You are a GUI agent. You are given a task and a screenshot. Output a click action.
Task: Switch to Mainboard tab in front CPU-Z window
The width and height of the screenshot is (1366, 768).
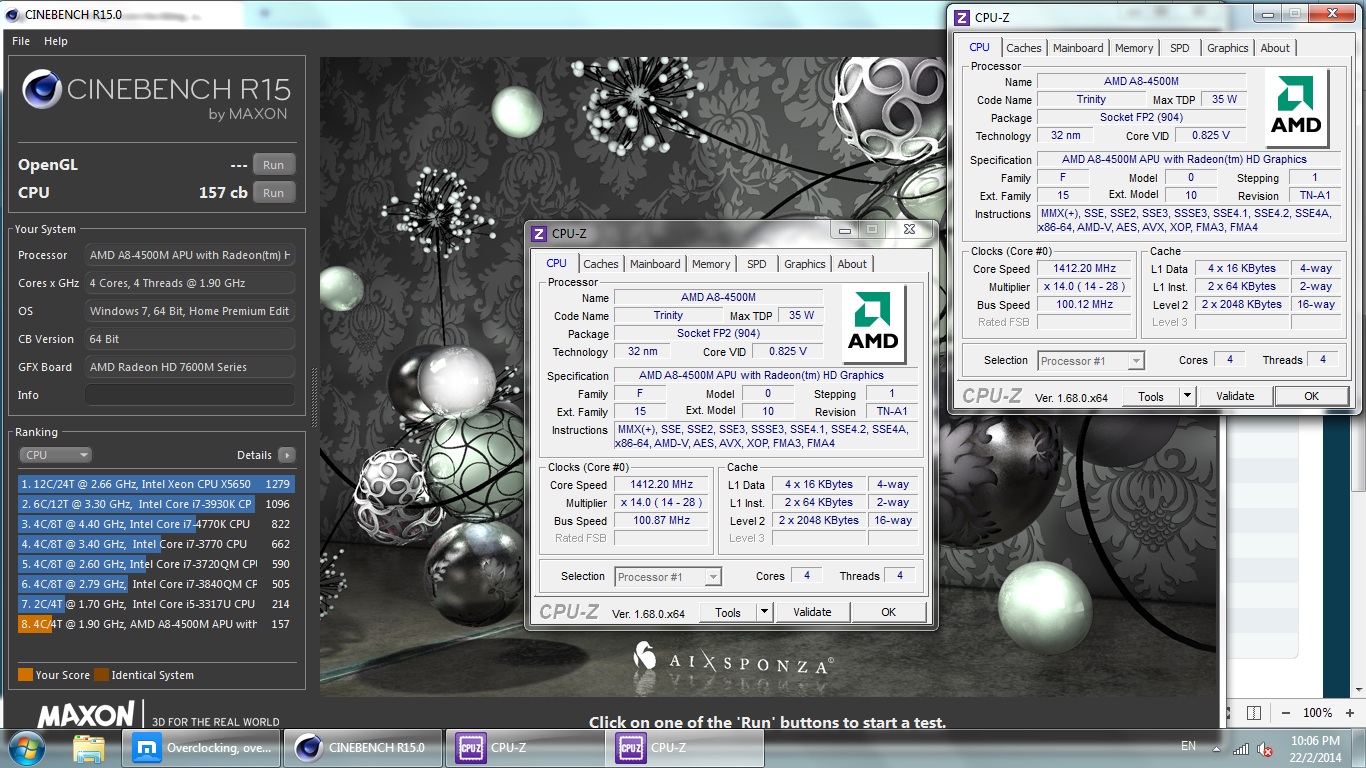click(655, 264)
